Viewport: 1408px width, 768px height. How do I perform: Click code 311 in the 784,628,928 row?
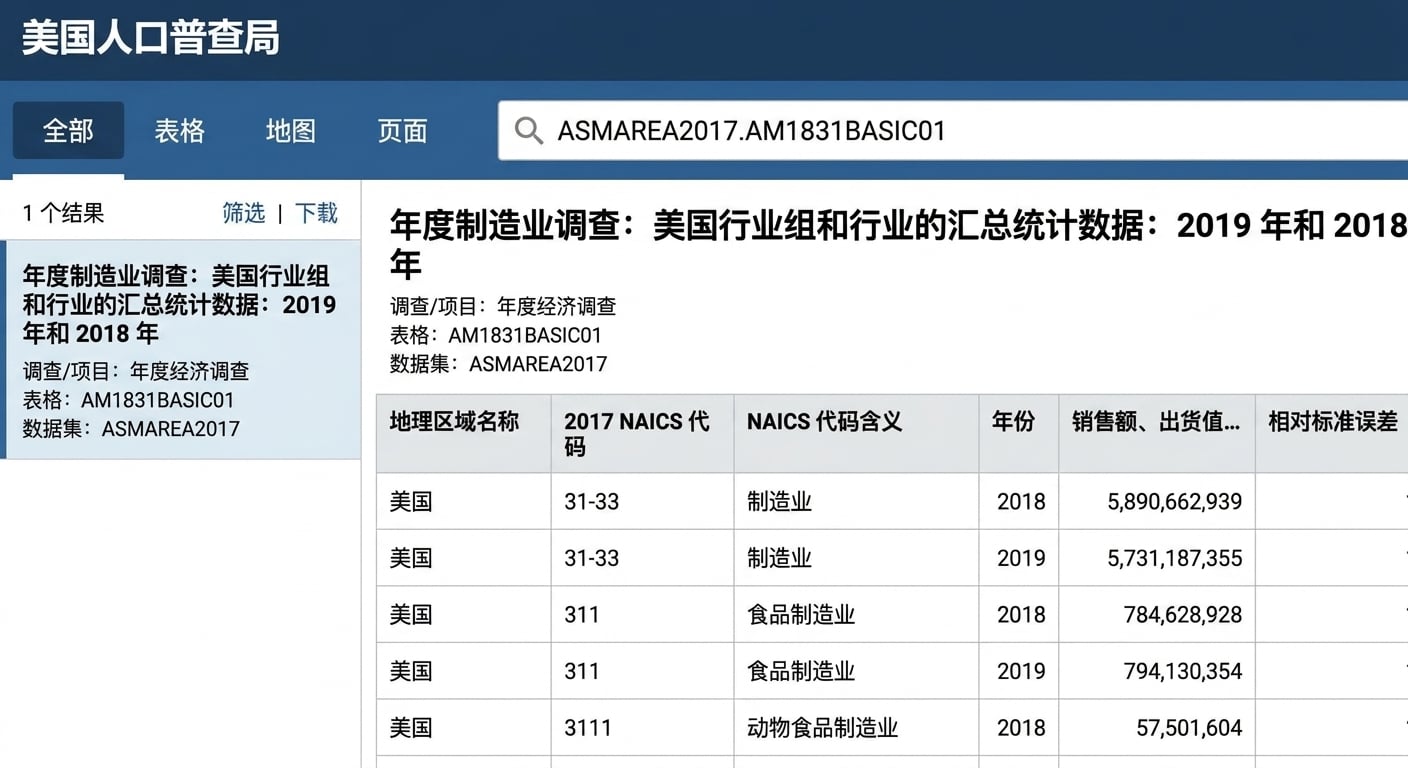pos(582,614)
